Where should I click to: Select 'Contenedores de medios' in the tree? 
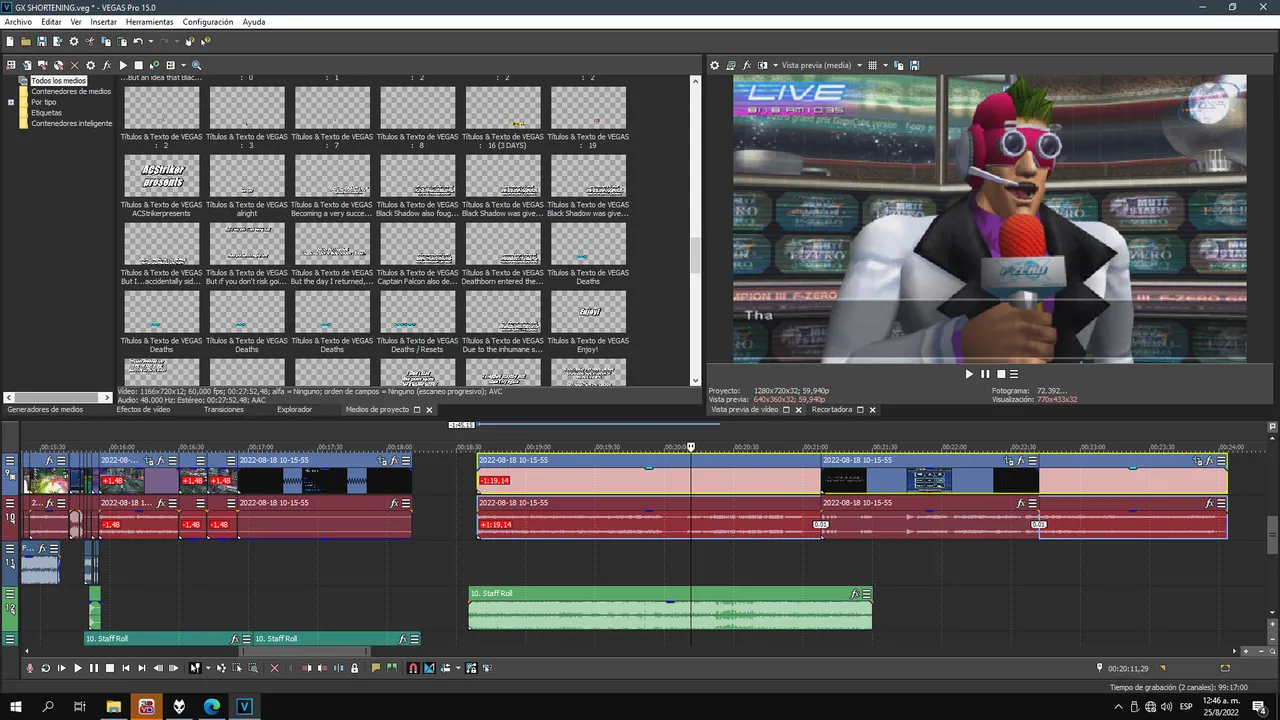(x=71, y=91)
